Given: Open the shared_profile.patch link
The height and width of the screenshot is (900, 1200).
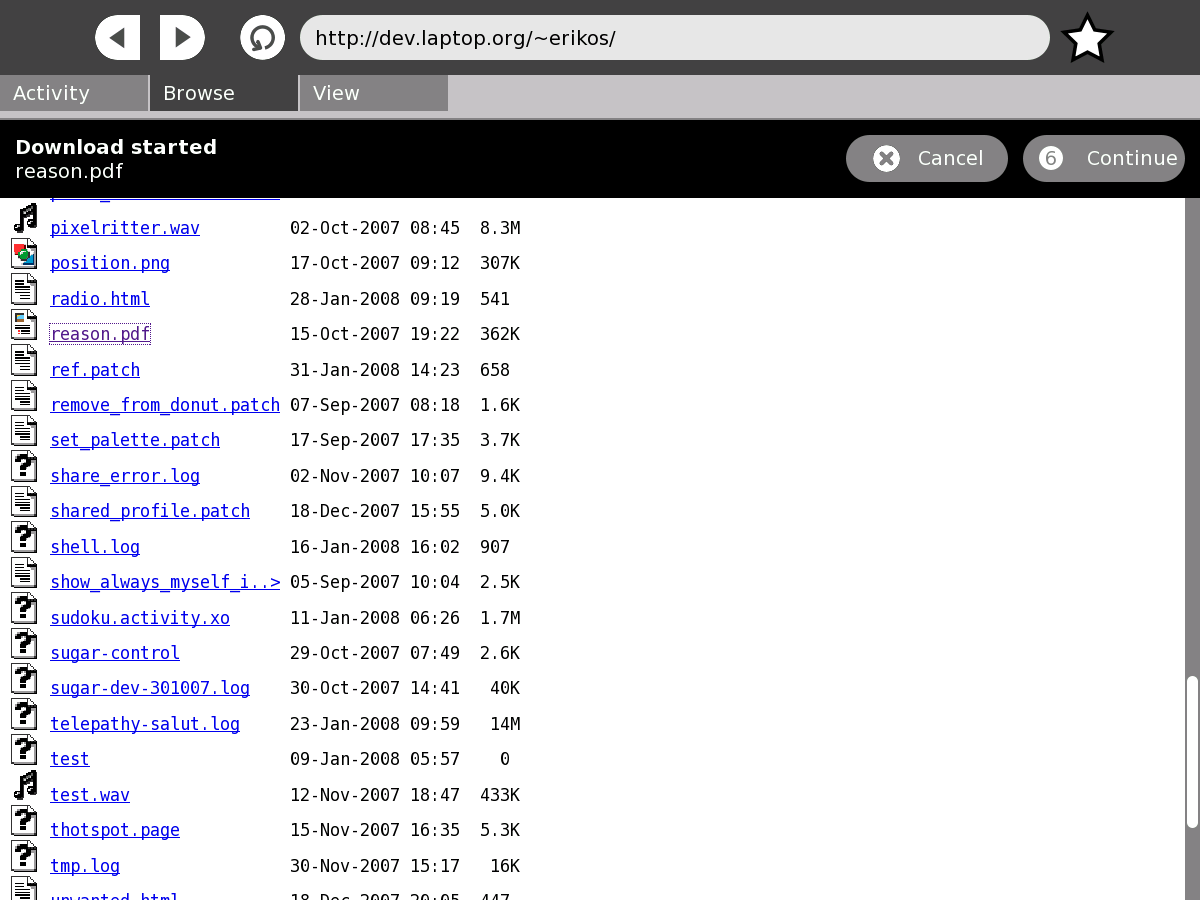Looking at the screenshot, I should tap(150, 511).
